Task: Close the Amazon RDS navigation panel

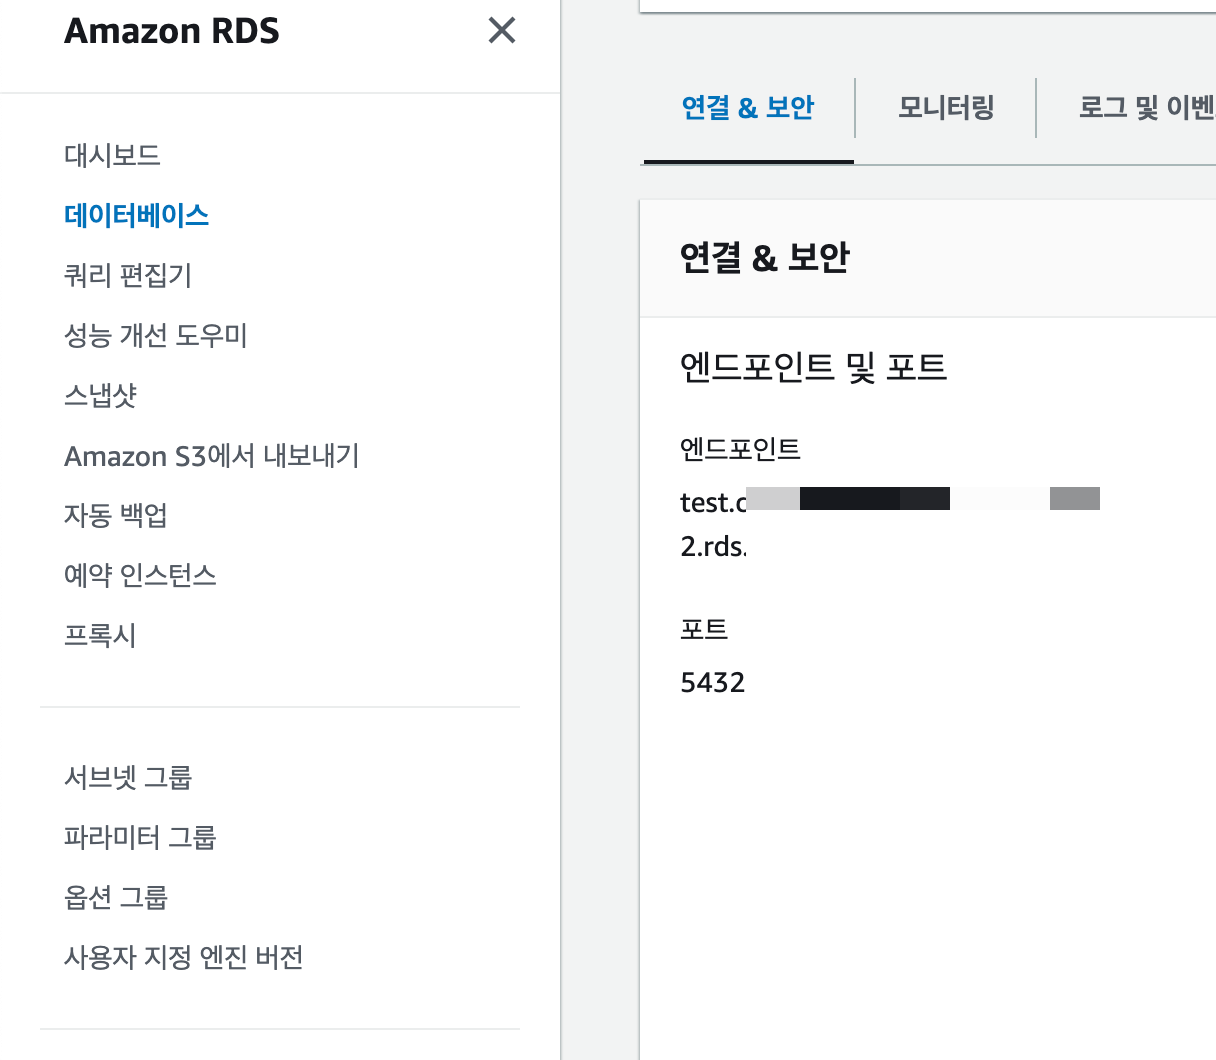Action: [x=502, y=31]
